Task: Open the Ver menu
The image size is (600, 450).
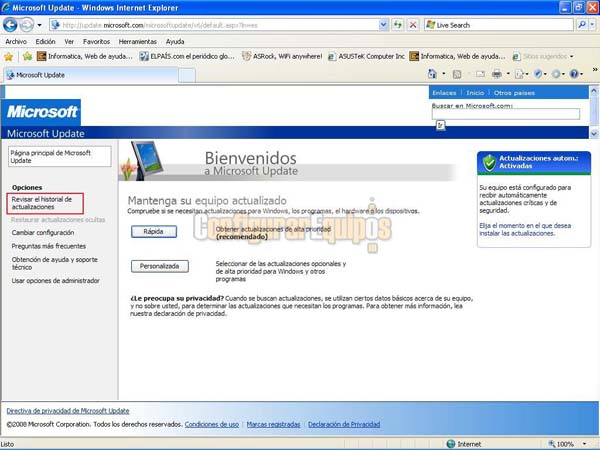Action: point(69,41)
